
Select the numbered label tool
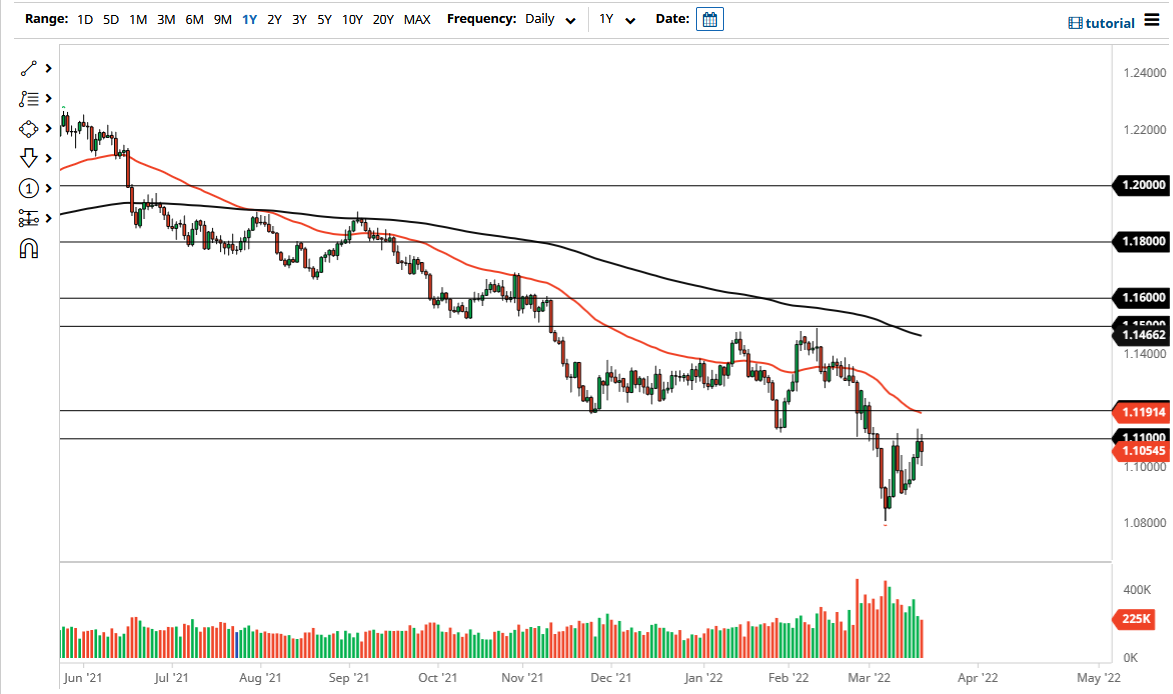tap(27, 188)
